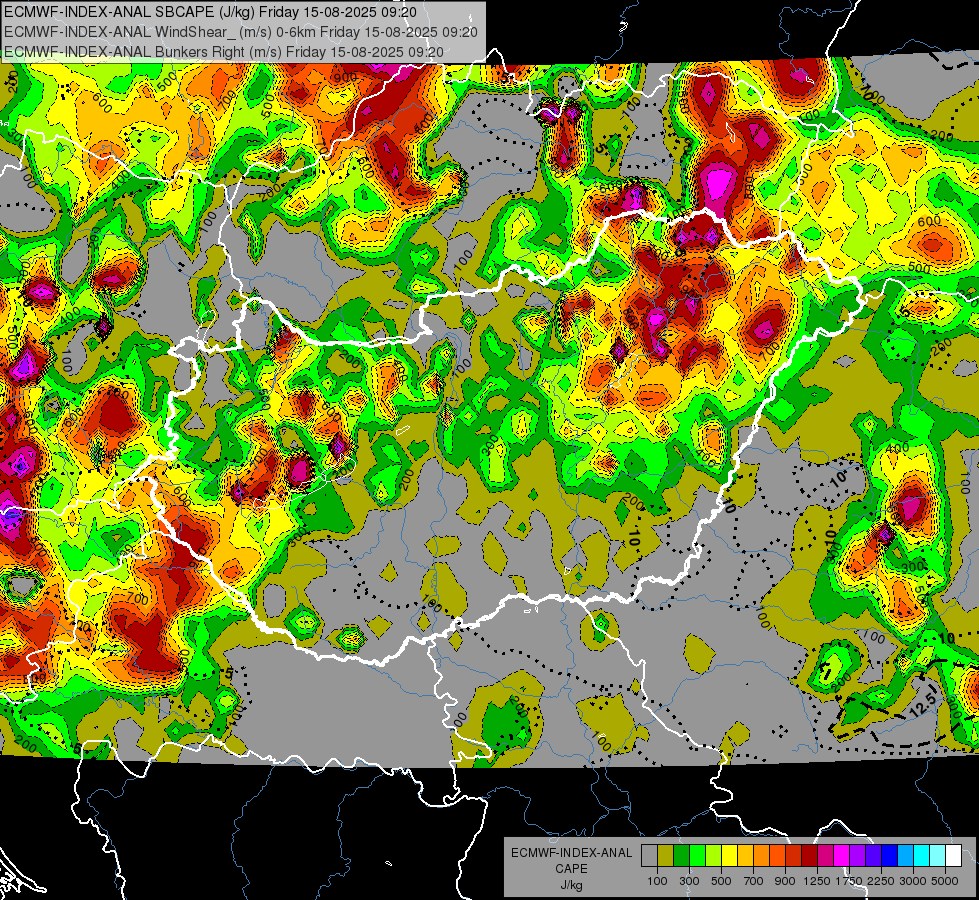
Task: Select the dark green legend swatch before 300
Action: tap(681, 855)
